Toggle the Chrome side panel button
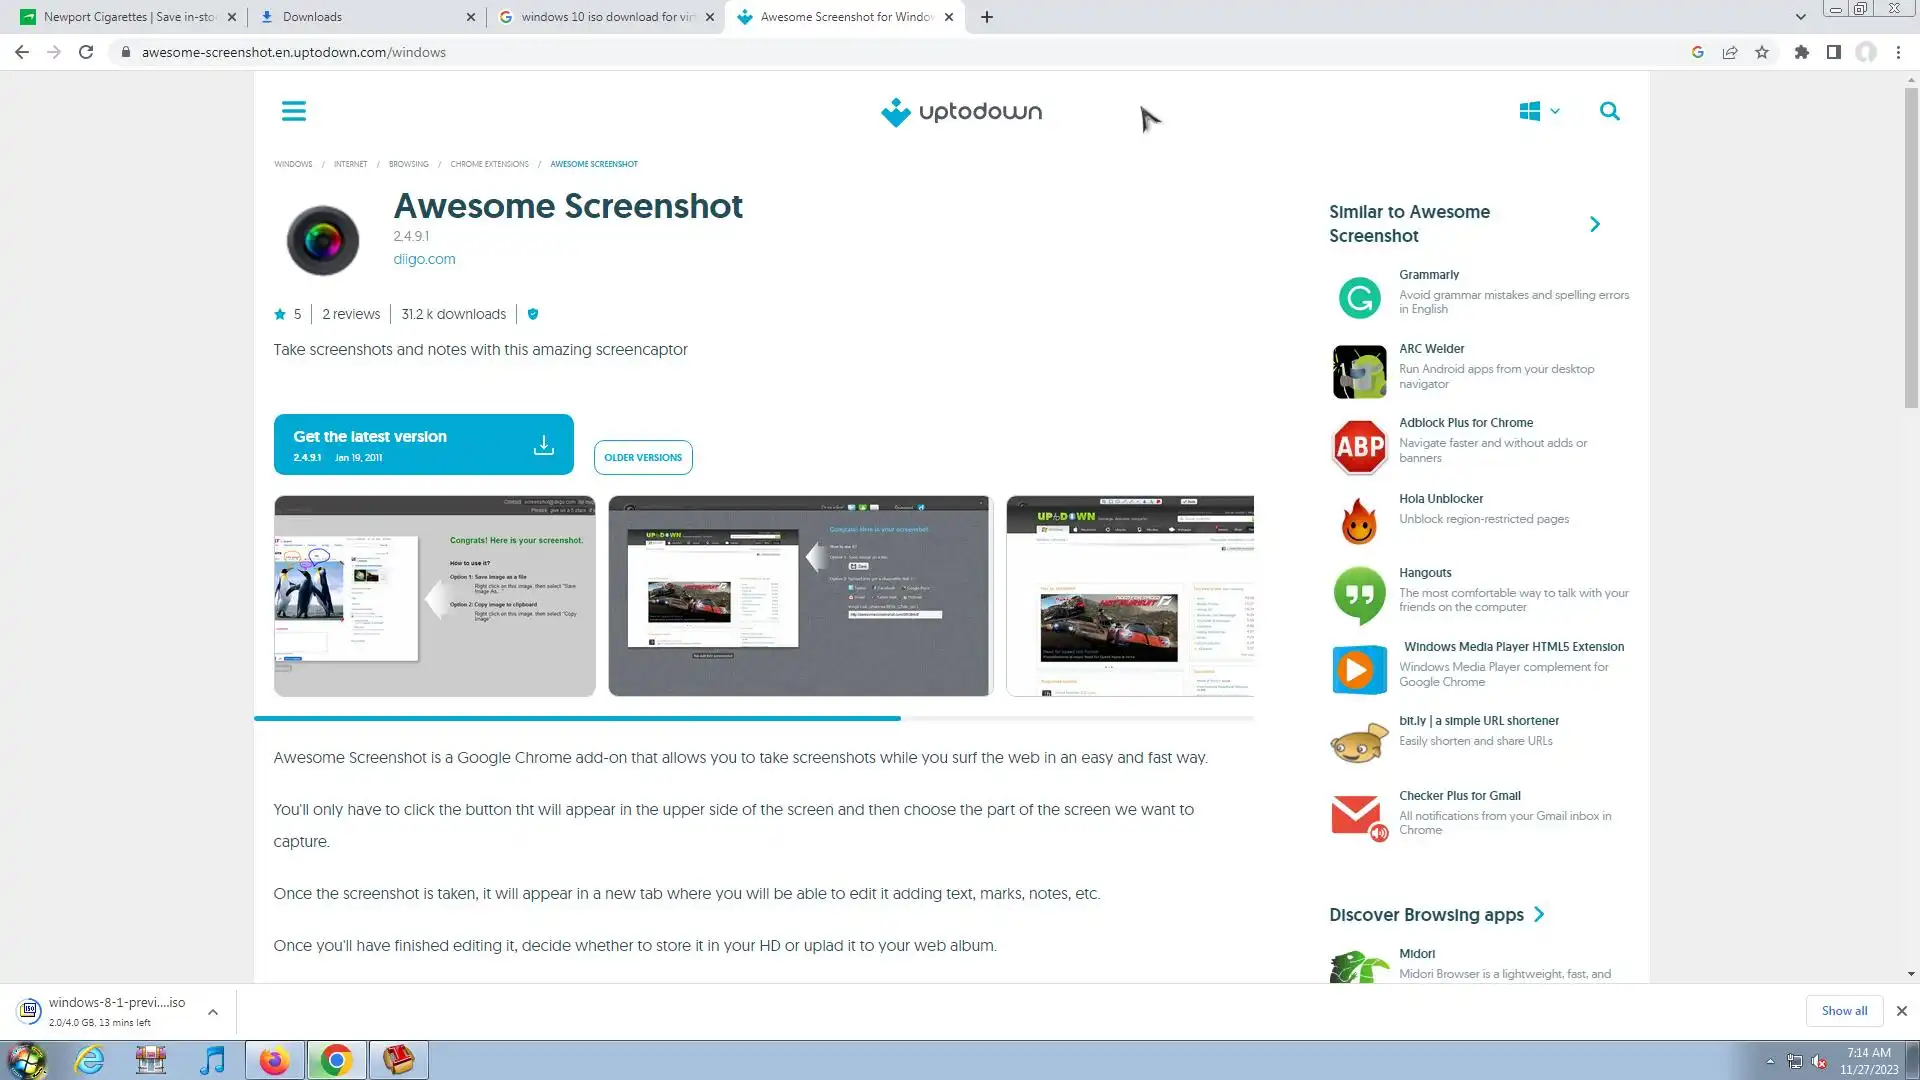The height and width of the screenshot is (1080, 1920). (1833, 52)
